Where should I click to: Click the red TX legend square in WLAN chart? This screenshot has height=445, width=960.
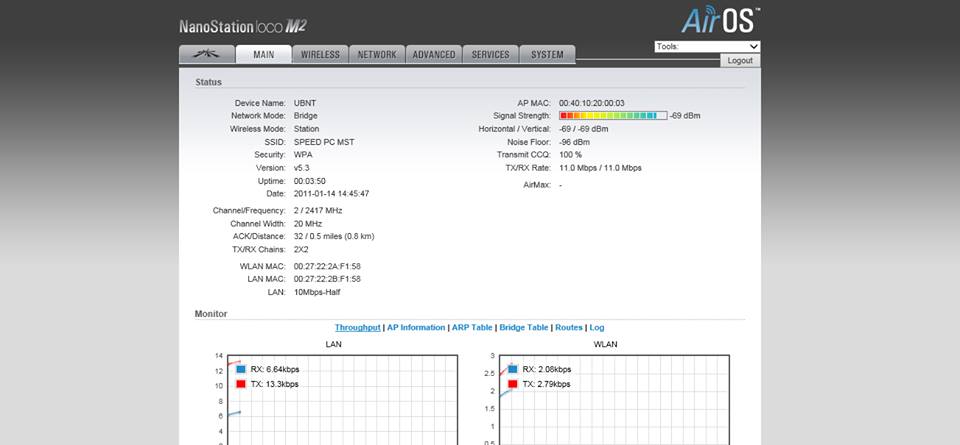512,384
